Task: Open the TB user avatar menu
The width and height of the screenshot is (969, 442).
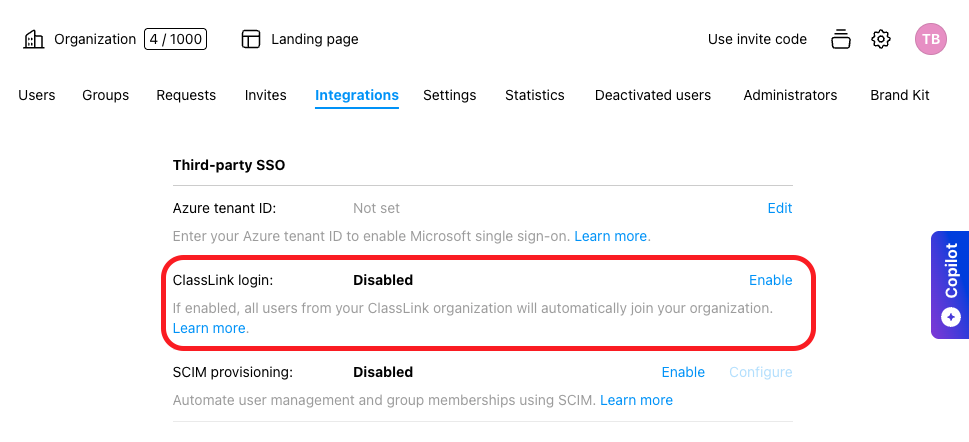Action: point(931,40)
